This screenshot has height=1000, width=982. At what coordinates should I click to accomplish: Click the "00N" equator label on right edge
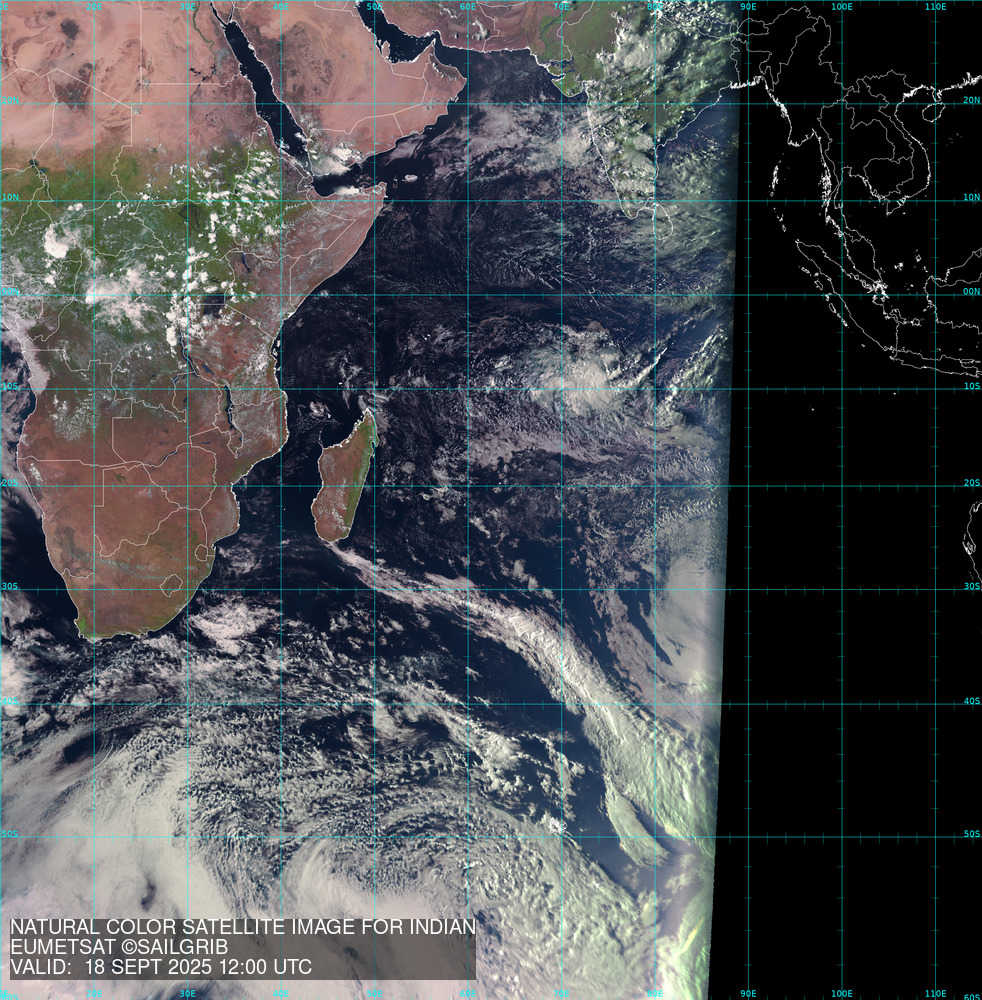click(970, 292)
